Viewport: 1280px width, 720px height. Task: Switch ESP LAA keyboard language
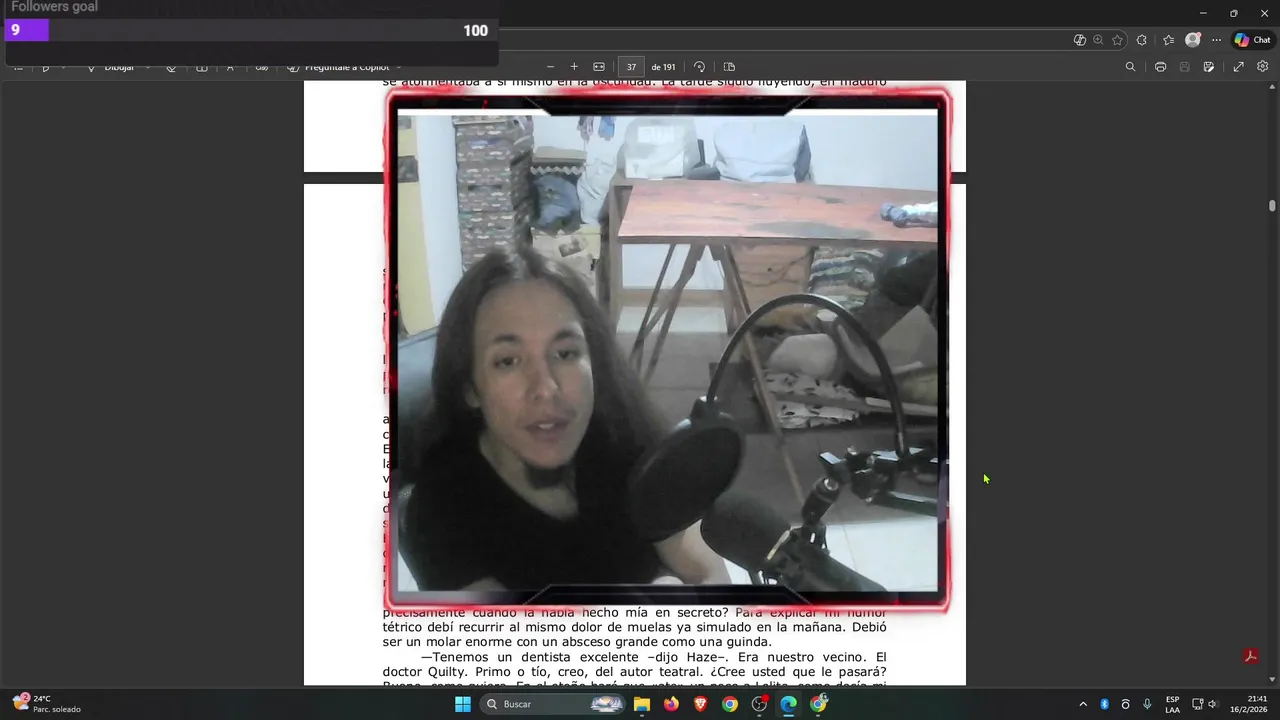click(x=1172, y=704)
